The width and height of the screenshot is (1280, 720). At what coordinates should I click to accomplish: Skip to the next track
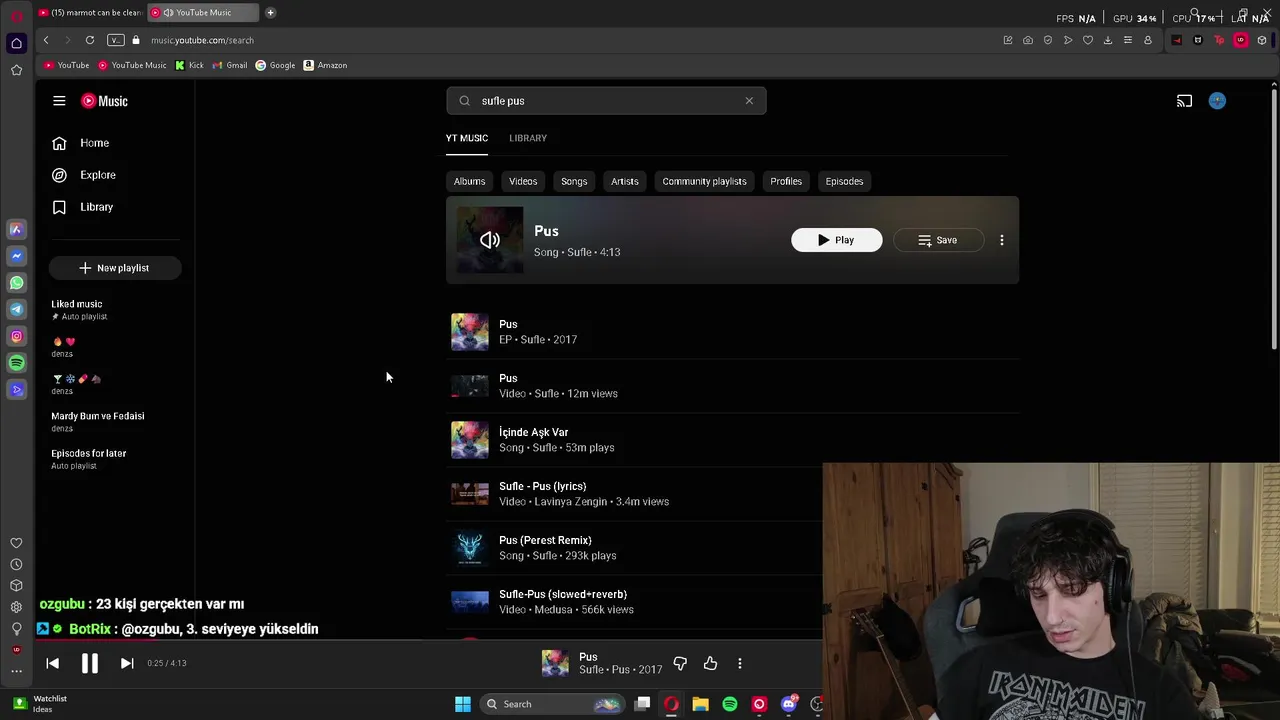pos(127,663)
